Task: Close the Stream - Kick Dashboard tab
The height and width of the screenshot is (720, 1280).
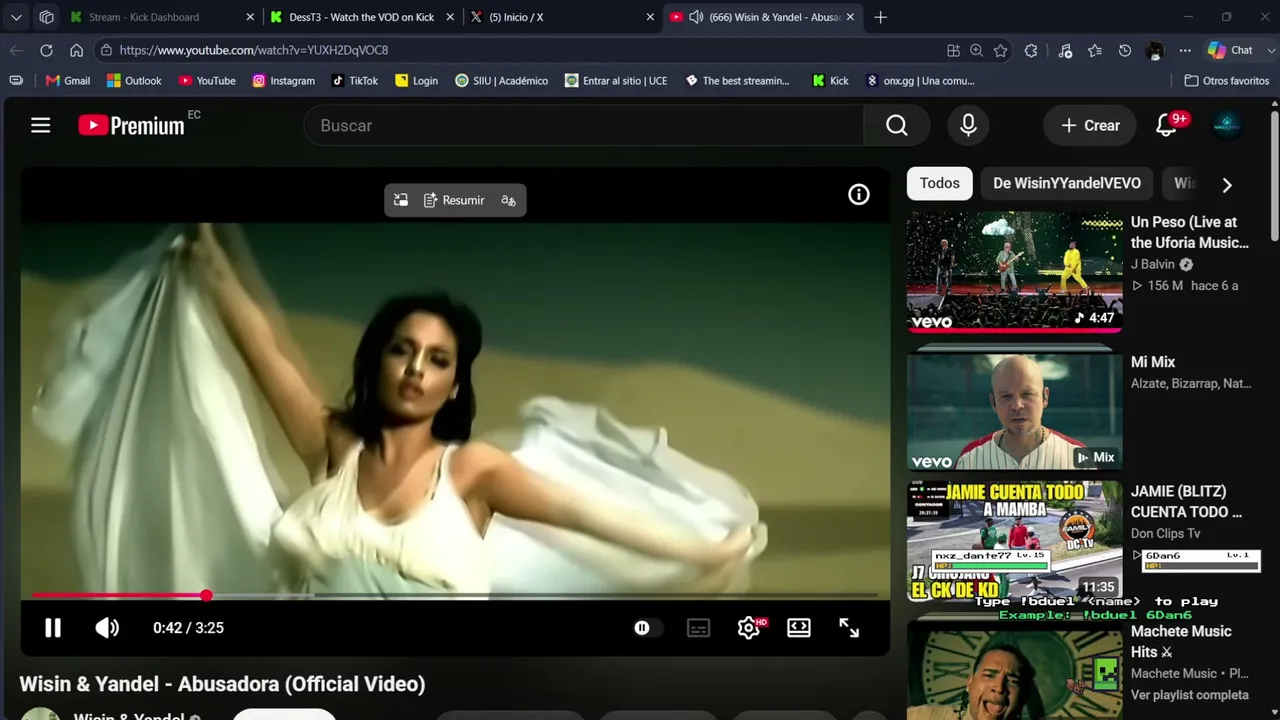Action: tap(250, 17)
